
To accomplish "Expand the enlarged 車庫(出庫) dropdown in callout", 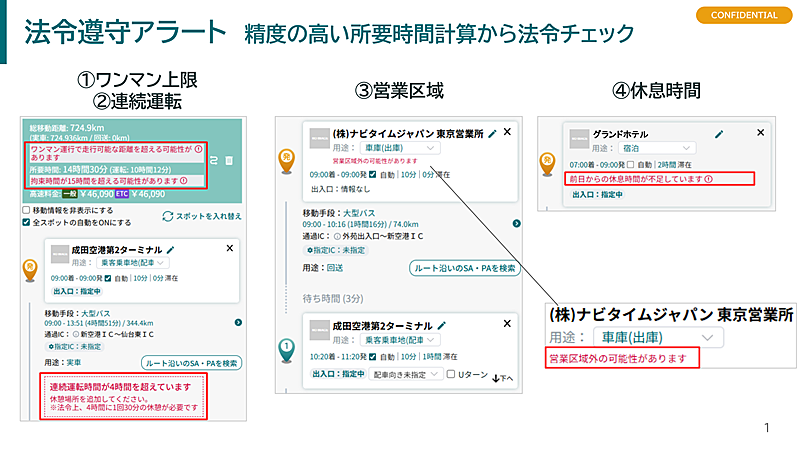I will click(656, 337).
